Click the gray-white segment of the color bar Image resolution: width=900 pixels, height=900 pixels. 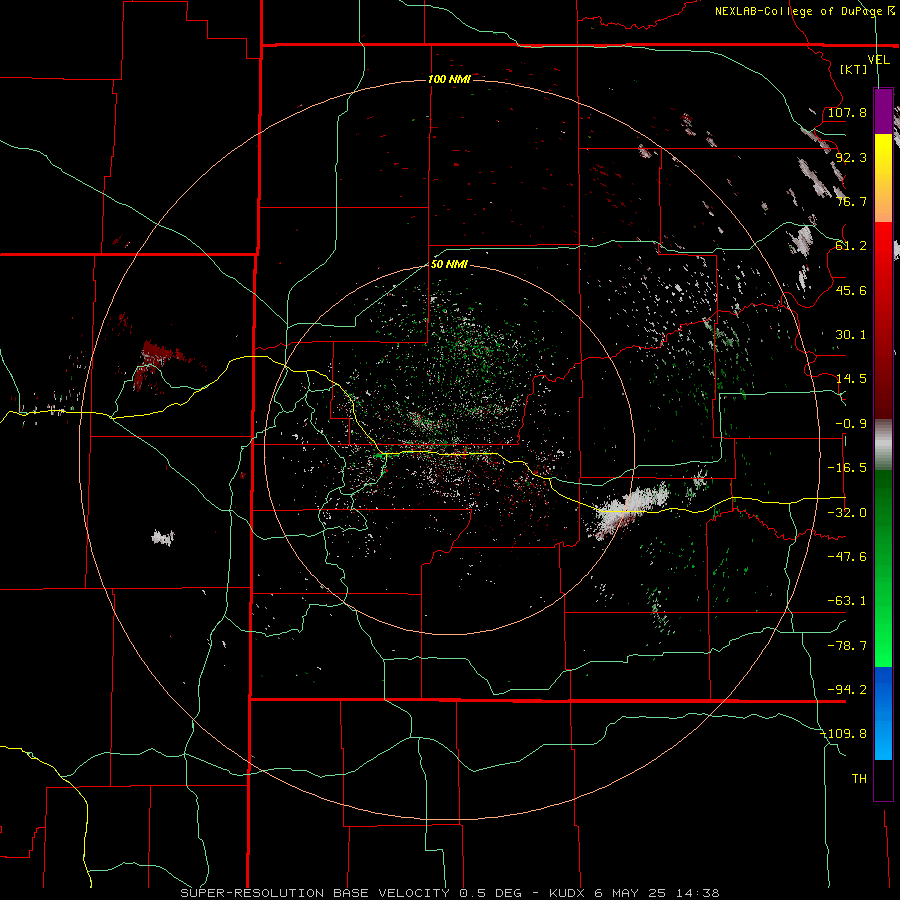(883, 445)
